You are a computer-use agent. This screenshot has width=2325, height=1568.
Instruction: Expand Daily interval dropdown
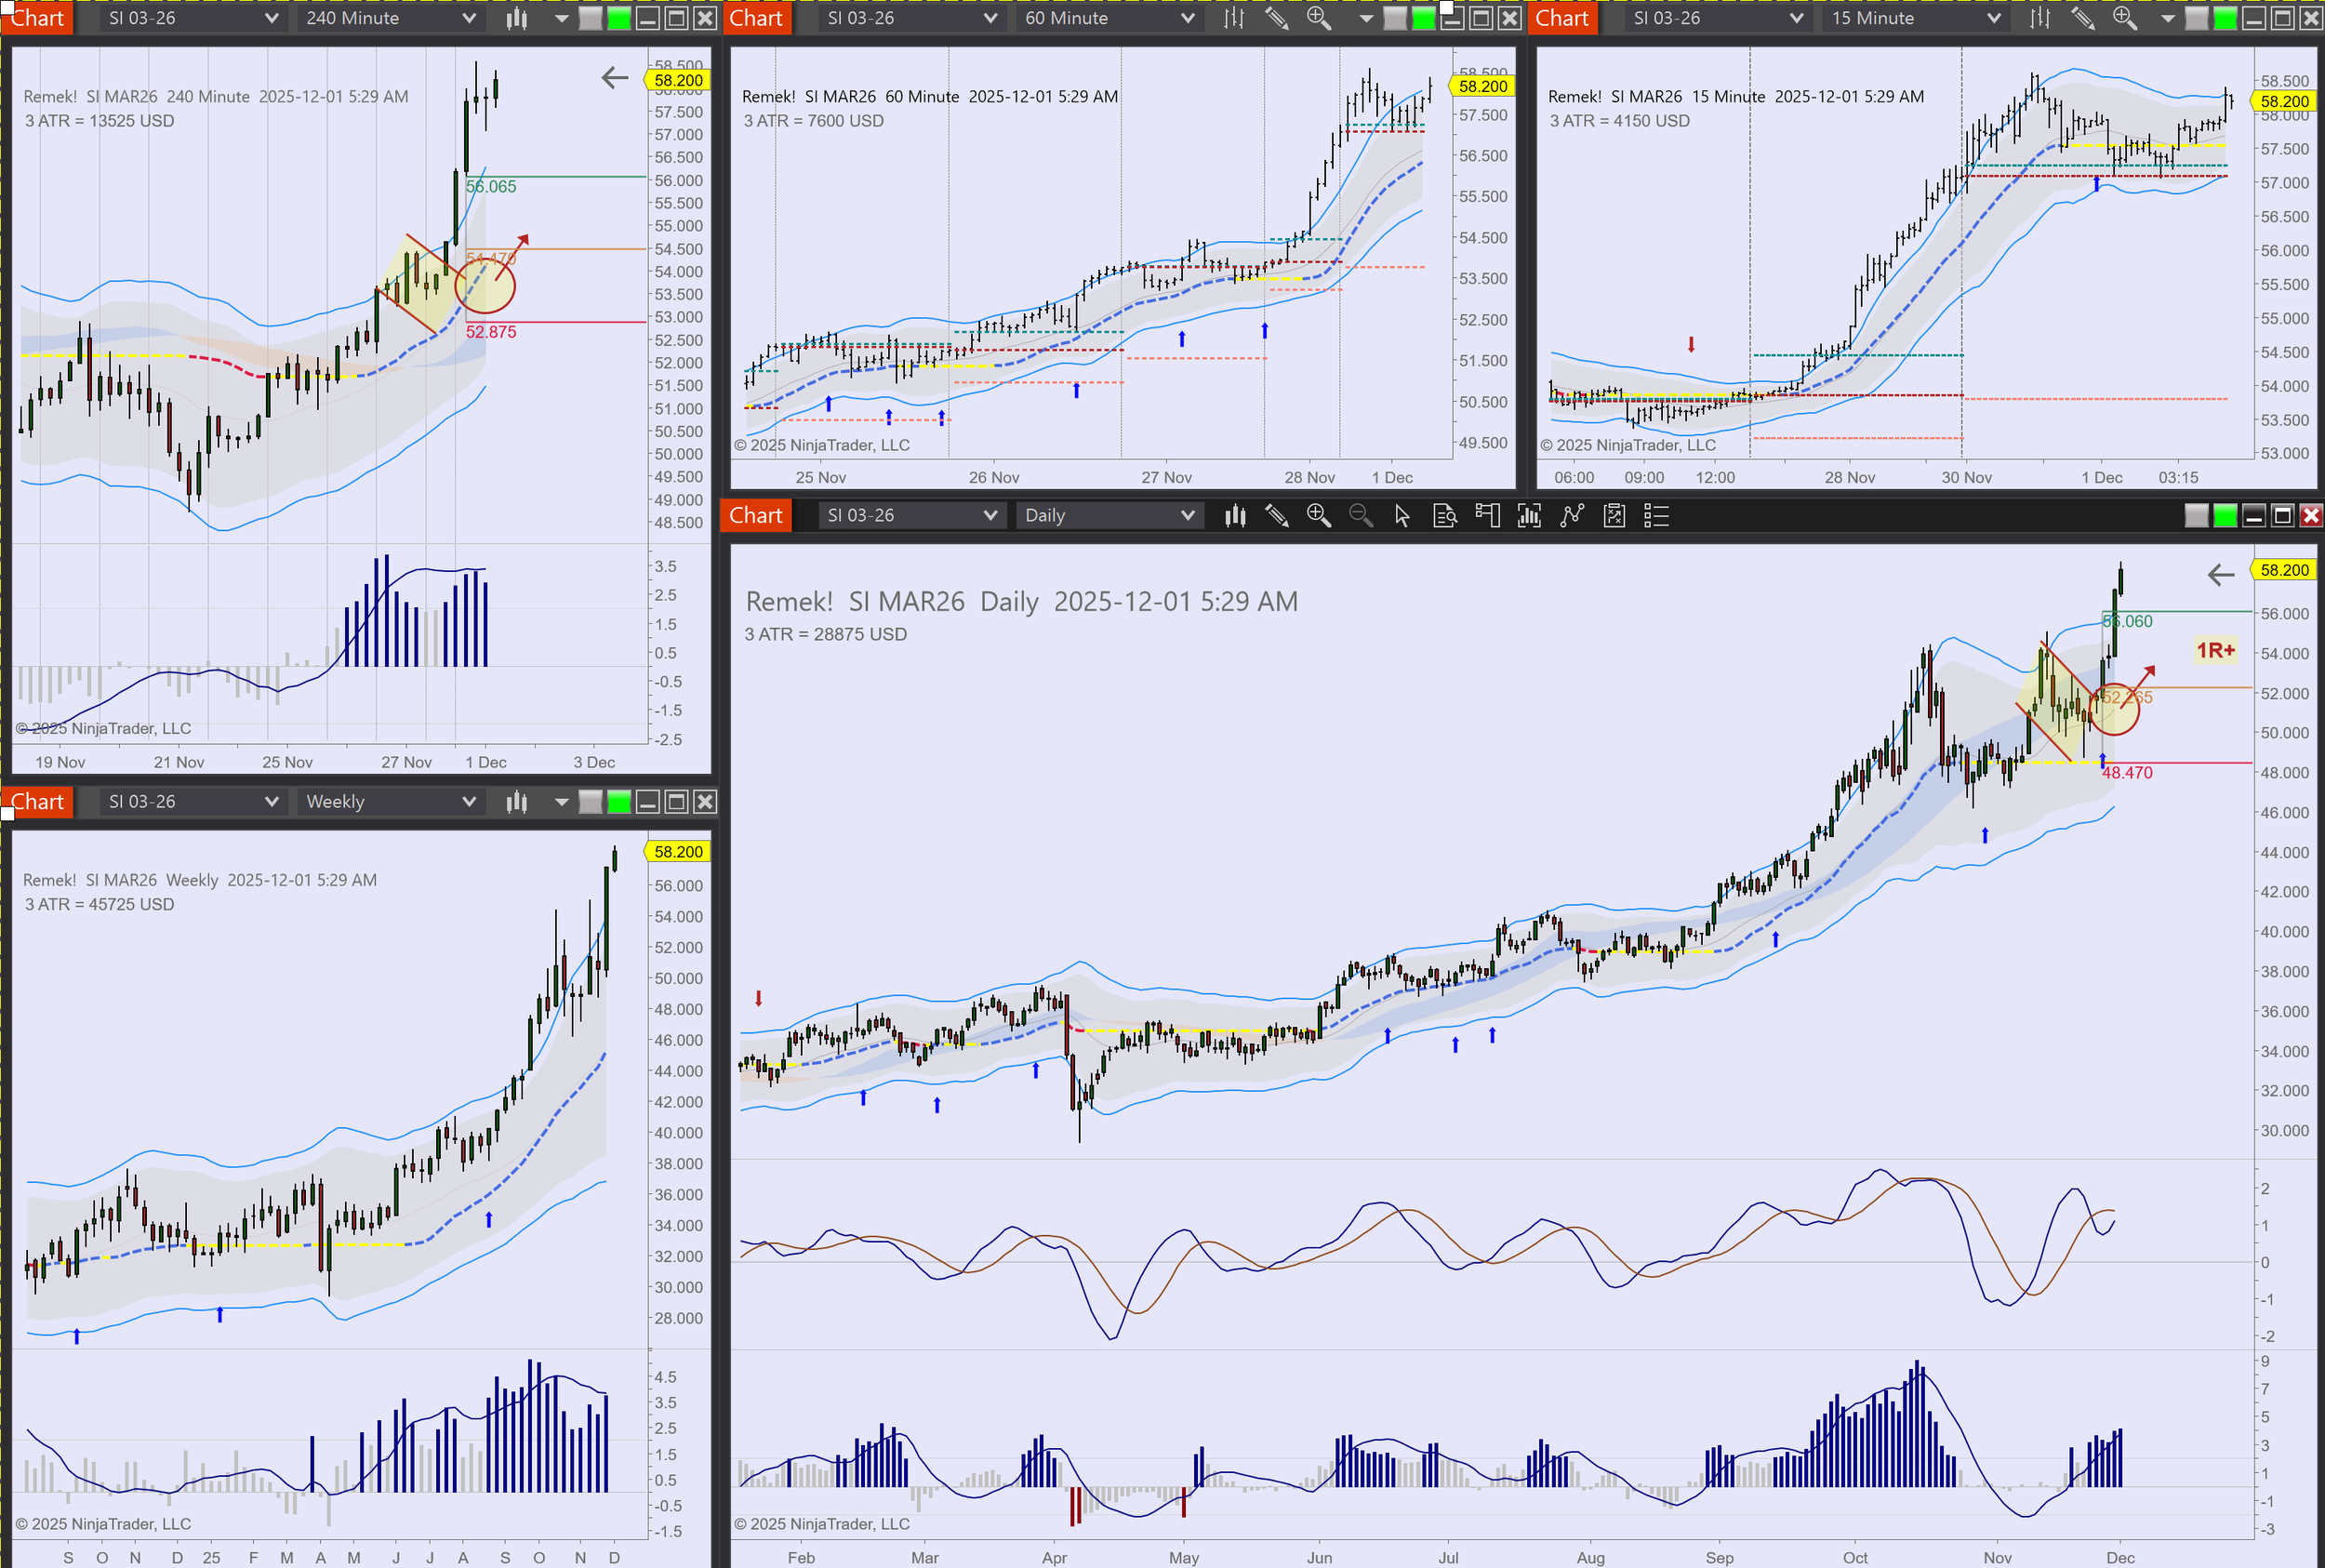point(1186,516)
